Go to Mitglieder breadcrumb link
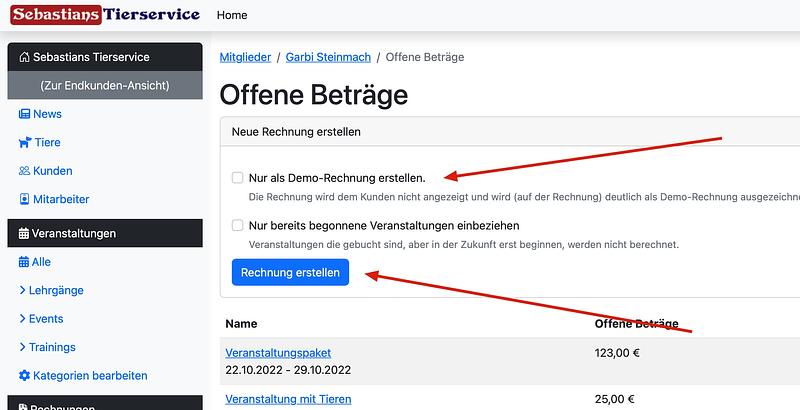Image resolution: width=800 pixels, height=410 pixels. [245, 57]
